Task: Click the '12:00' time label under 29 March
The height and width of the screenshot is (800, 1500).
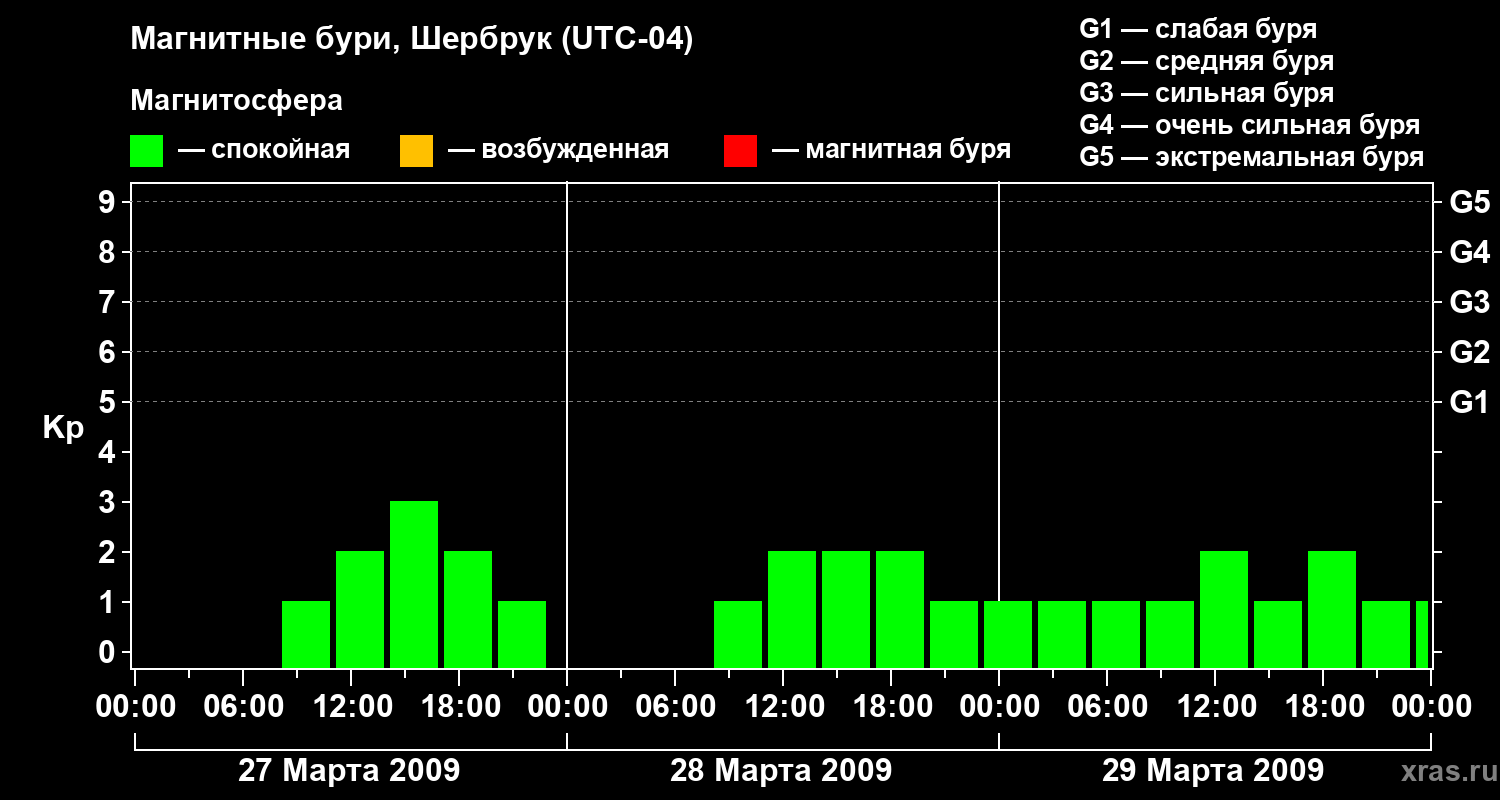Action: click(1215, 707)
